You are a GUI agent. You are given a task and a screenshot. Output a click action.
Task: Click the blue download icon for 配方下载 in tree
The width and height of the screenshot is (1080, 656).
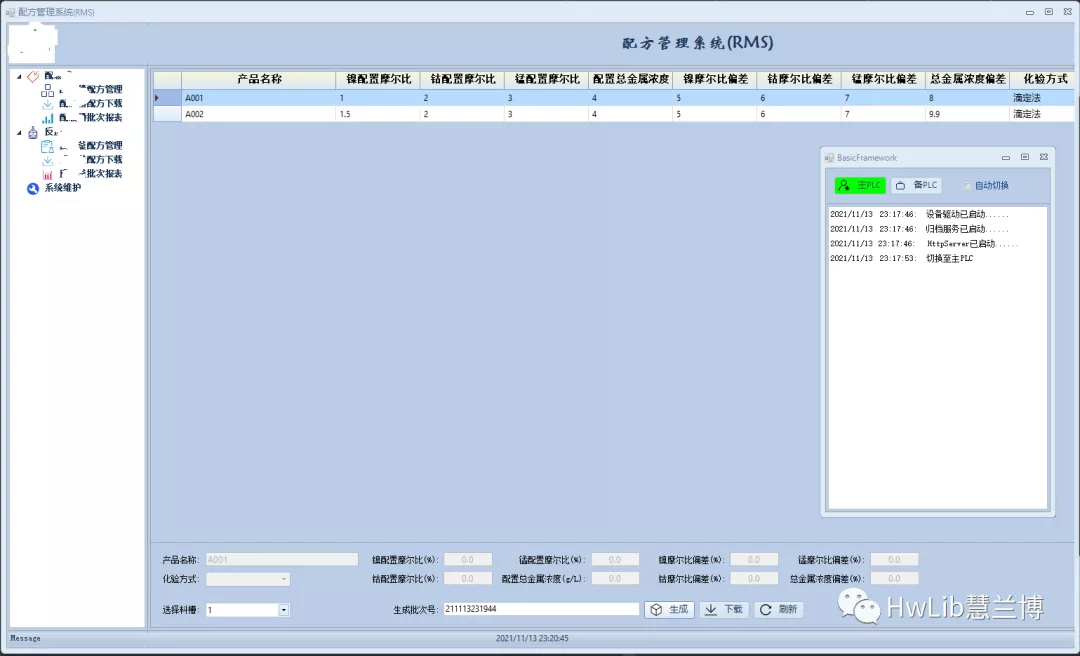click(47, 104)
